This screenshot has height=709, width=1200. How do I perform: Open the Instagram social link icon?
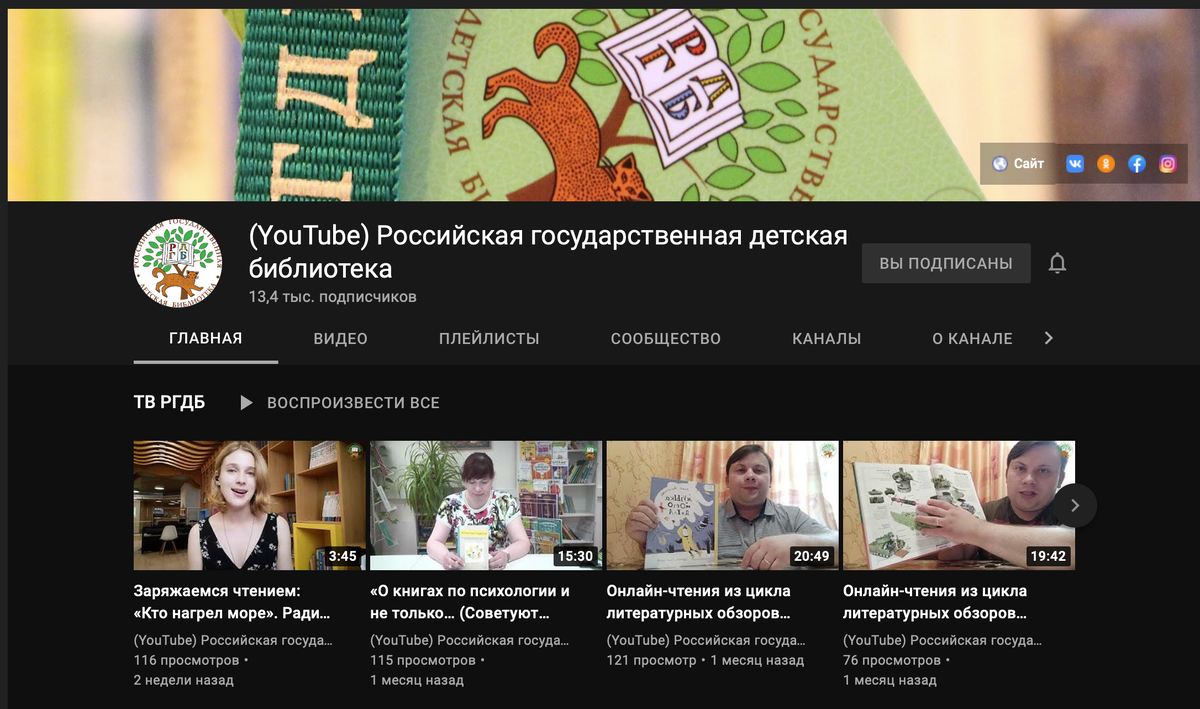click(x=1168, y=164)
